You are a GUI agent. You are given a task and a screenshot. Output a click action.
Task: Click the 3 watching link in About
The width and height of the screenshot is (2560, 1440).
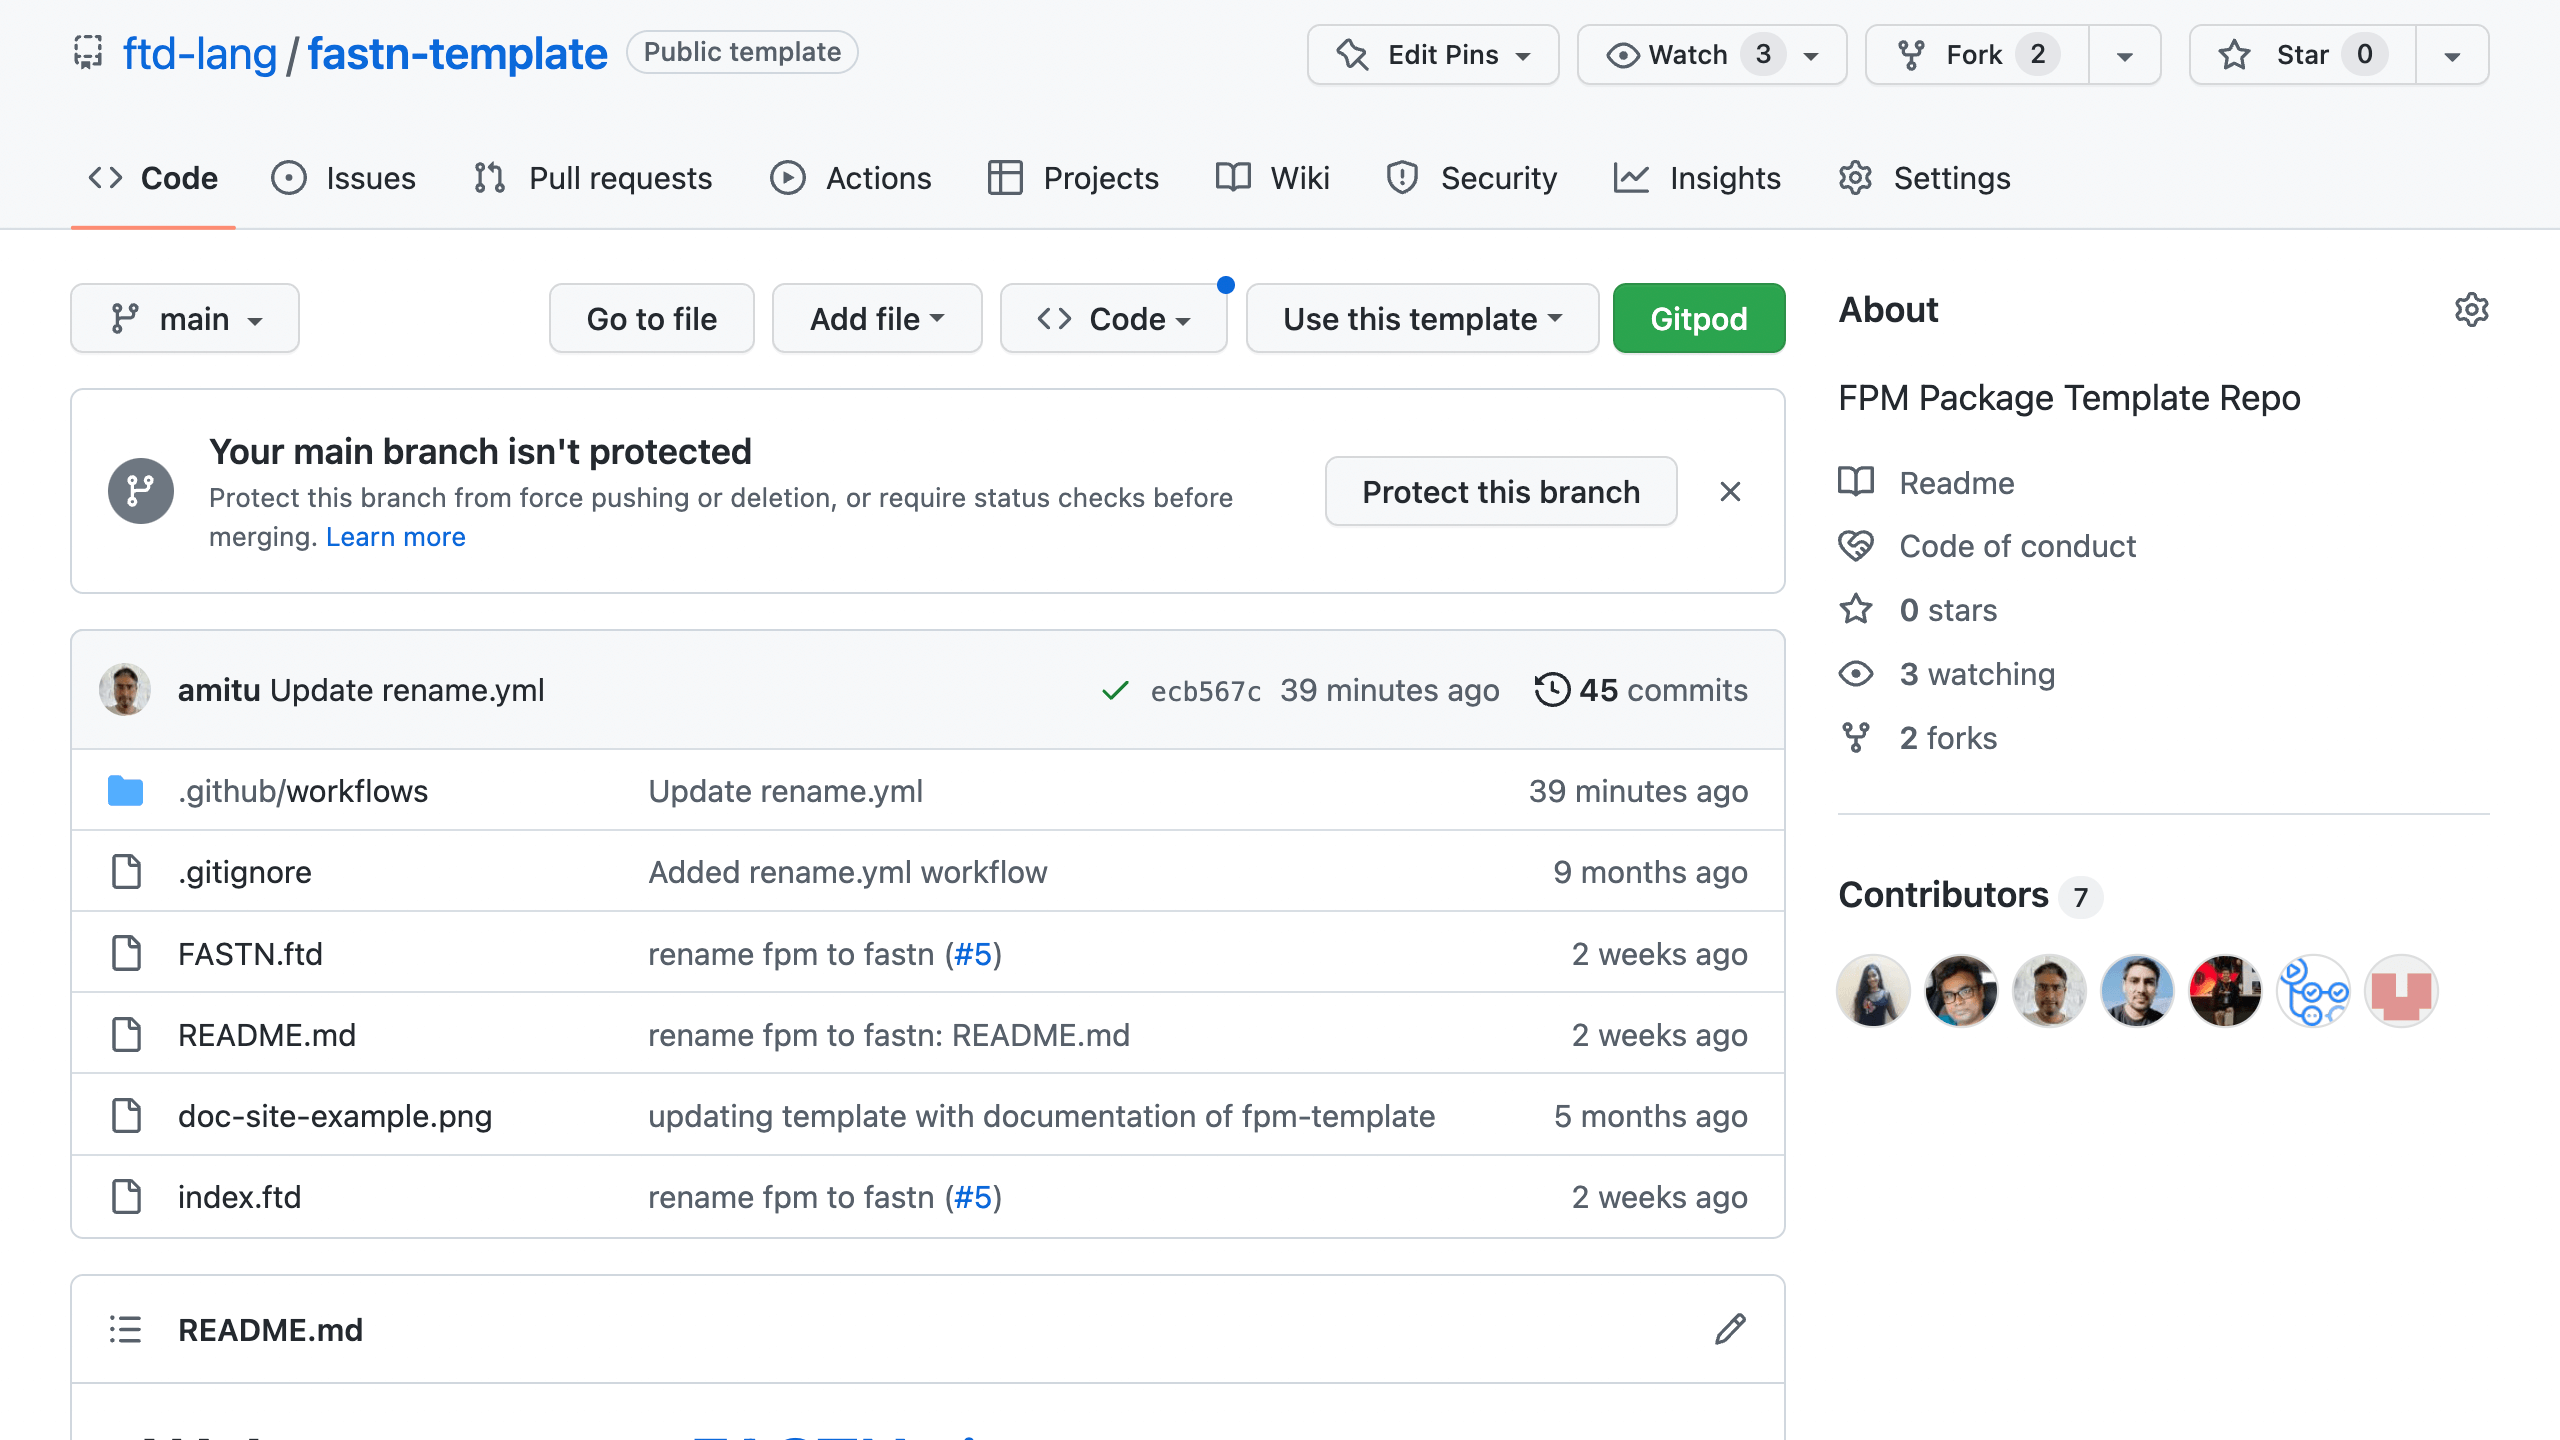(1977, 674)
